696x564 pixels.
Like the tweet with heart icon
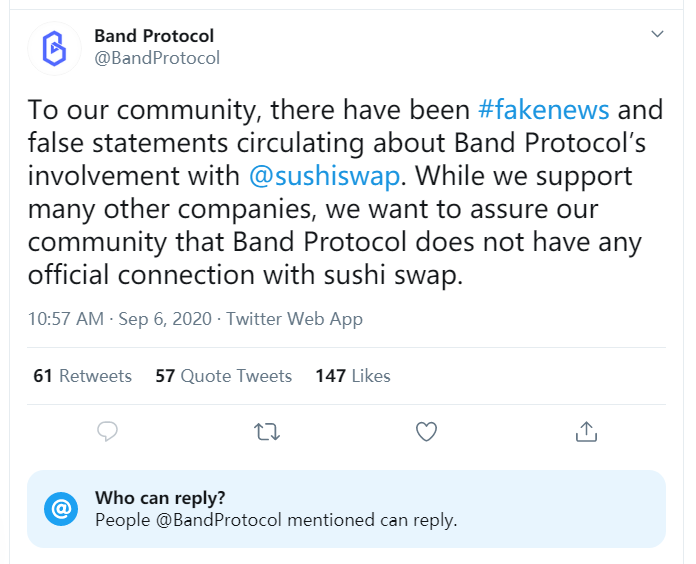[x=426, y=431]
